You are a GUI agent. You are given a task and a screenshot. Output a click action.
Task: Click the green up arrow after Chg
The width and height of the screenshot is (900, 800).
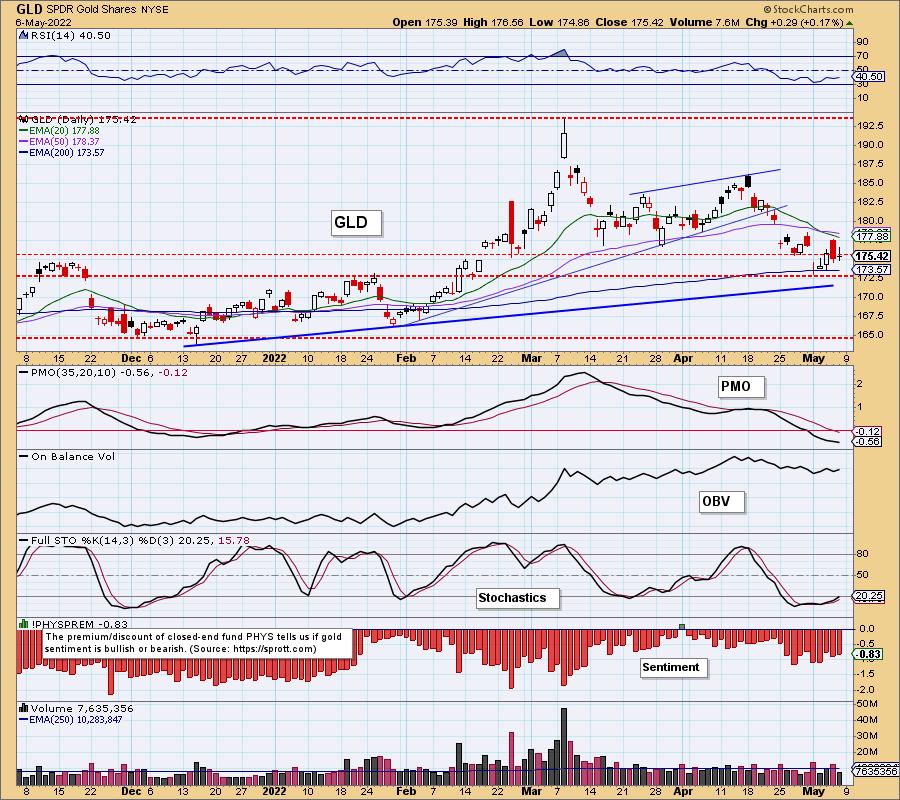click(849, 23)
